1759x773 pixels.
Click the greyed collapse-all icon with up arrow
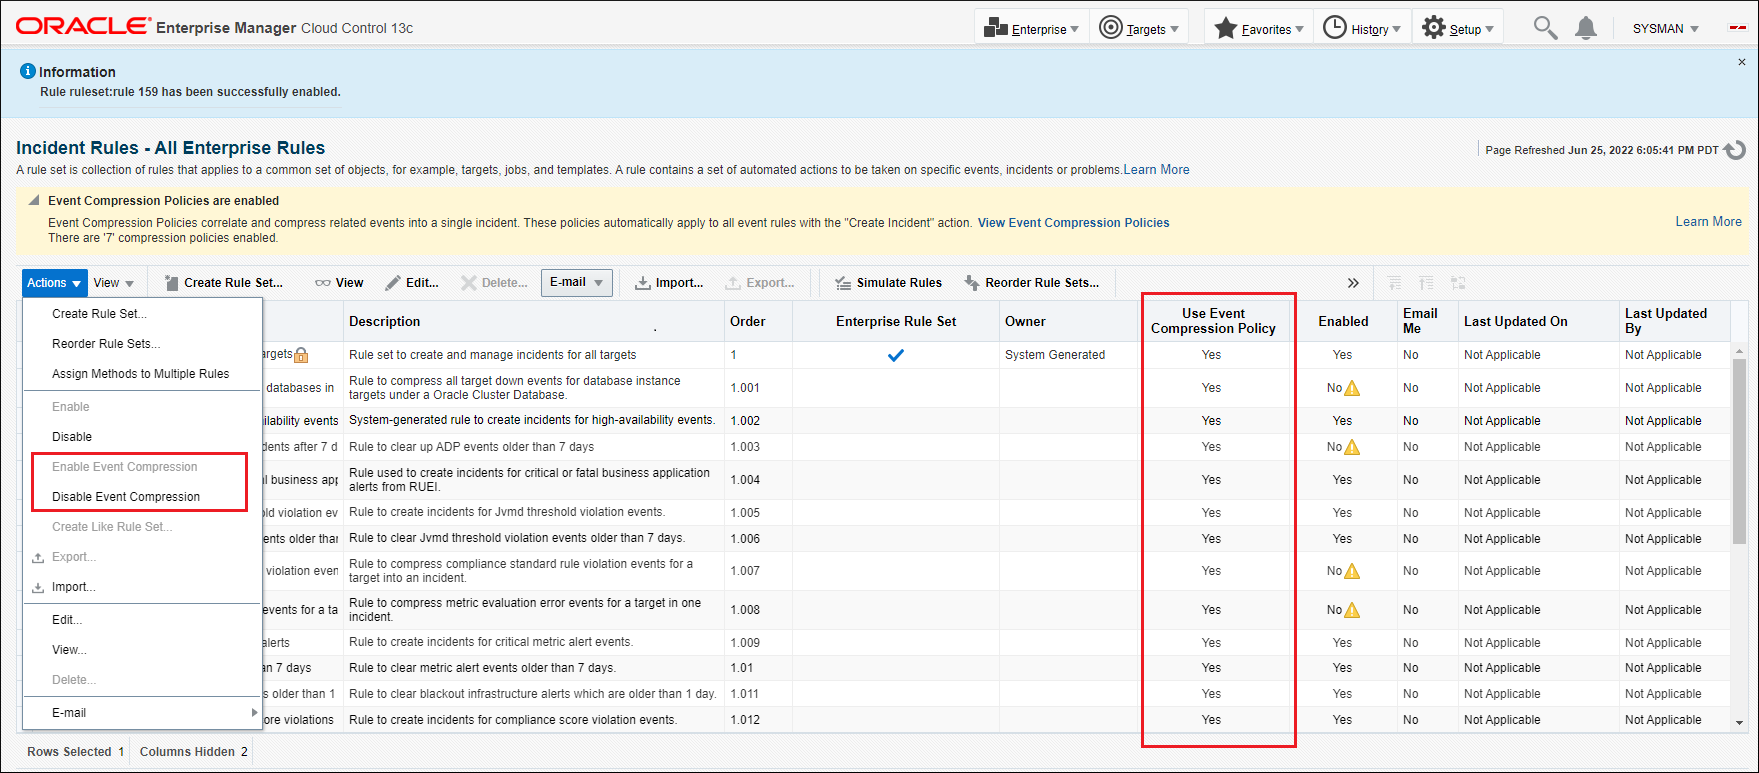click(x=1427, y=283)
